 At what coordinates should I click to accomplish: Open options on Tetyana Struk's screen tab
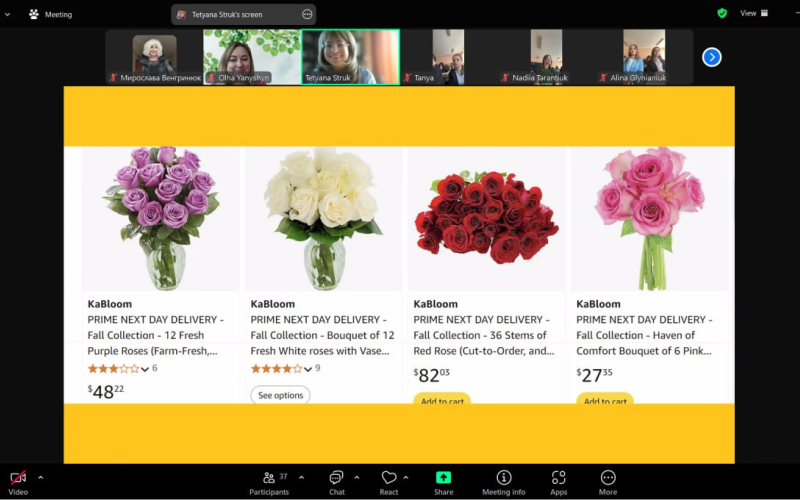tap(307, 14)
